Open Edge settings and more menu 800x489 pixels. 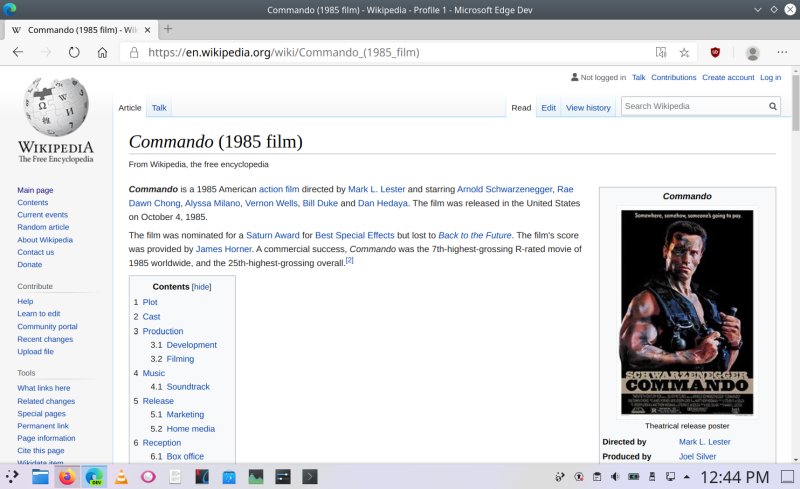(x=782, y=52)
